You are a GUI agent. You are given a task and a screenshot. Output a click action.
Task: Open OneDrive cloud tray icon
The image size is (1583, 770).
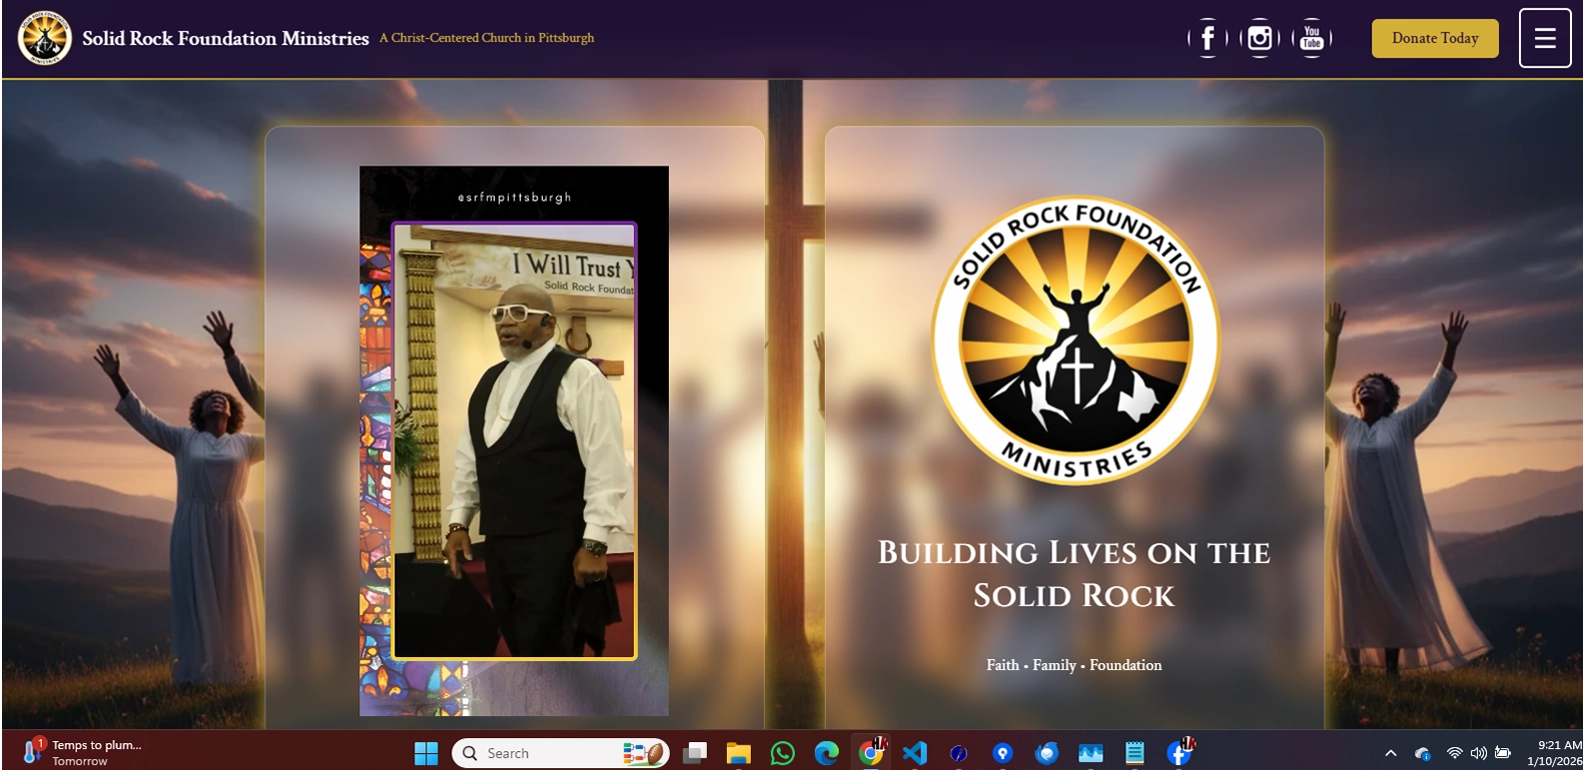1422,753
